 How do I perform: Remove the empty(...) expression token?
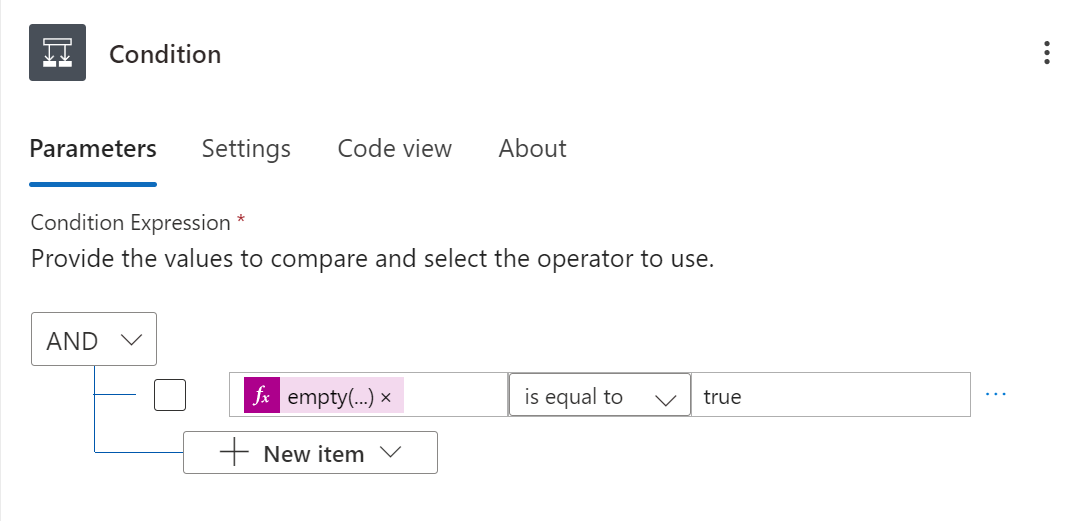pos(386,397)
